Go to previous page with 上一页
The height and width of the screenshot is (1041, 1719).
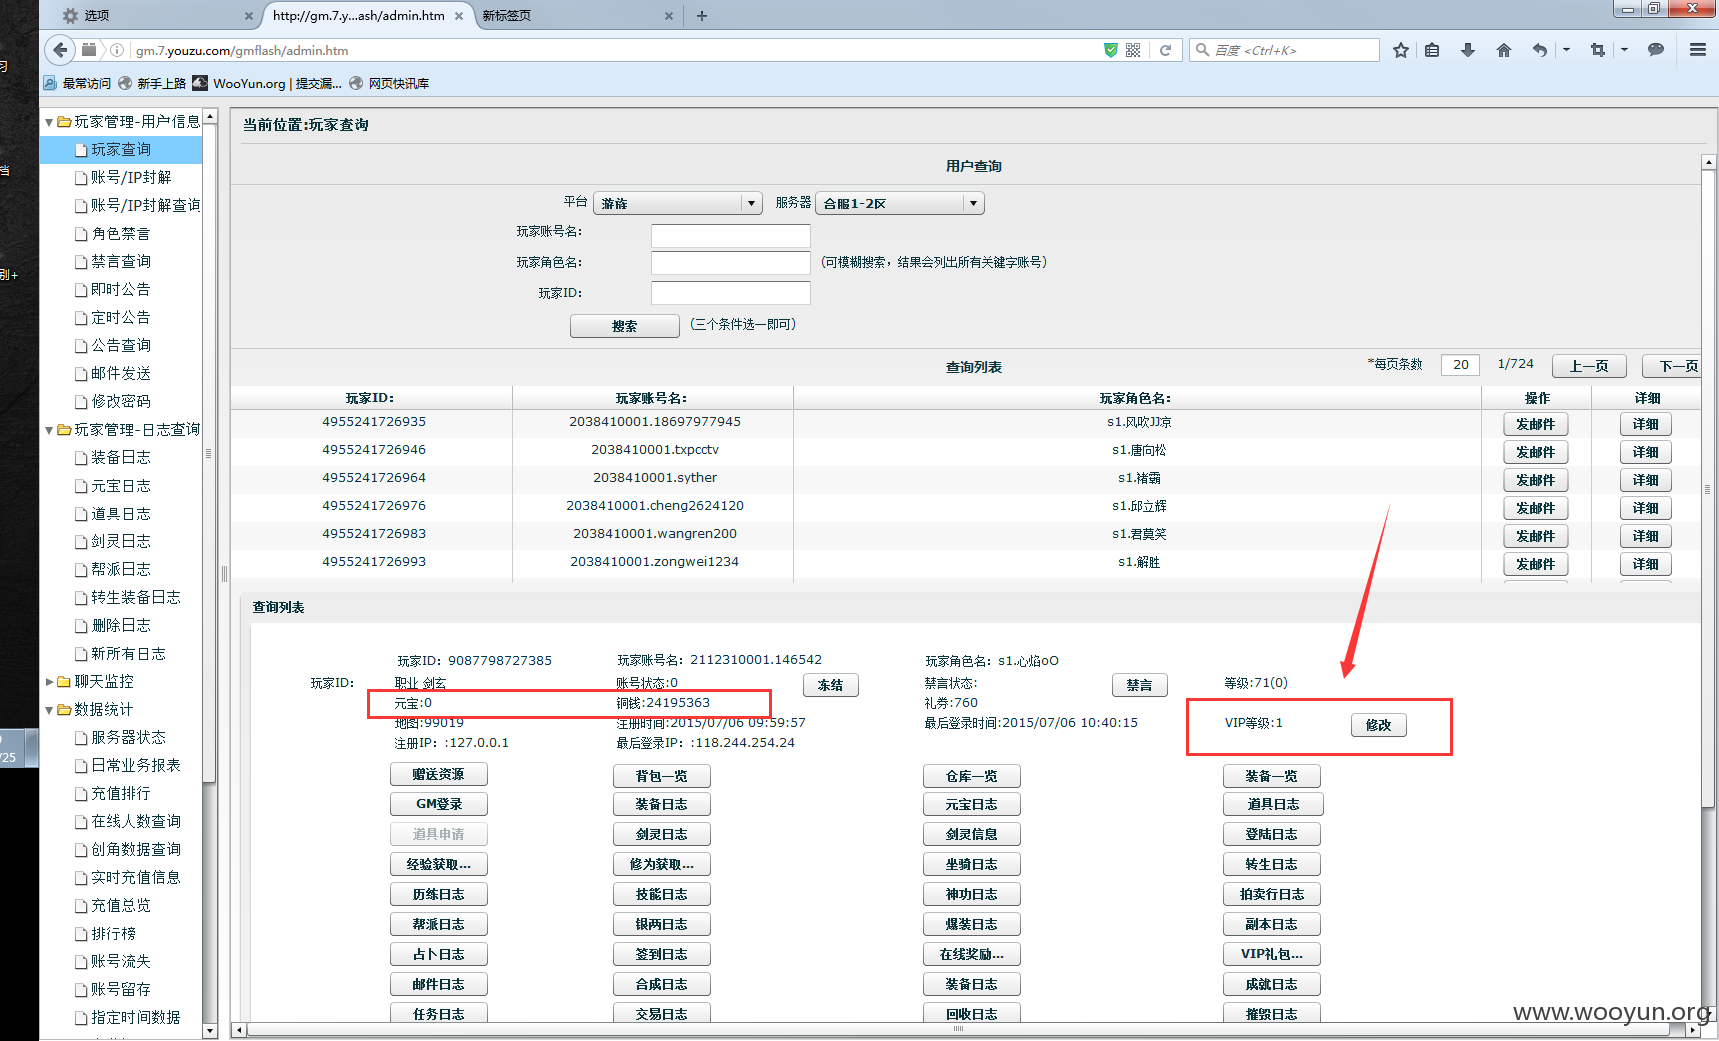coord(1589,366)
